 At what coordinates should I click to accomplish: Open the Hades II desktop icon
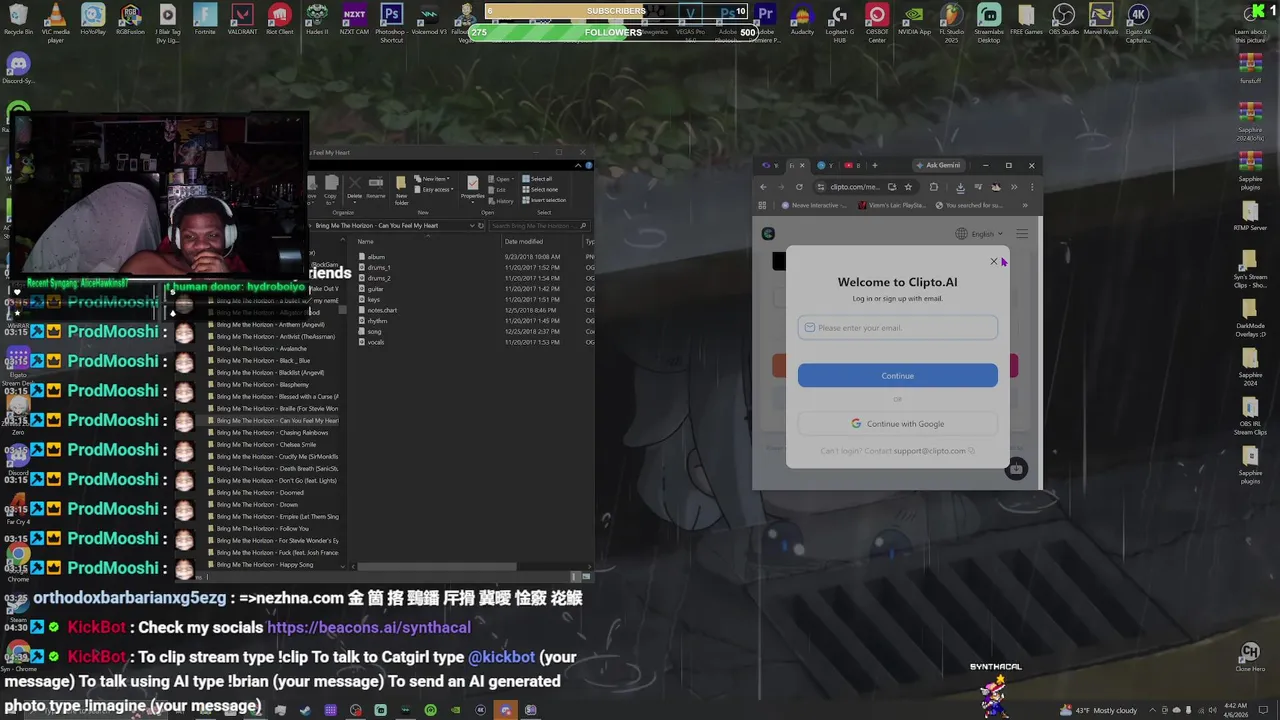[x=317, y=20]
